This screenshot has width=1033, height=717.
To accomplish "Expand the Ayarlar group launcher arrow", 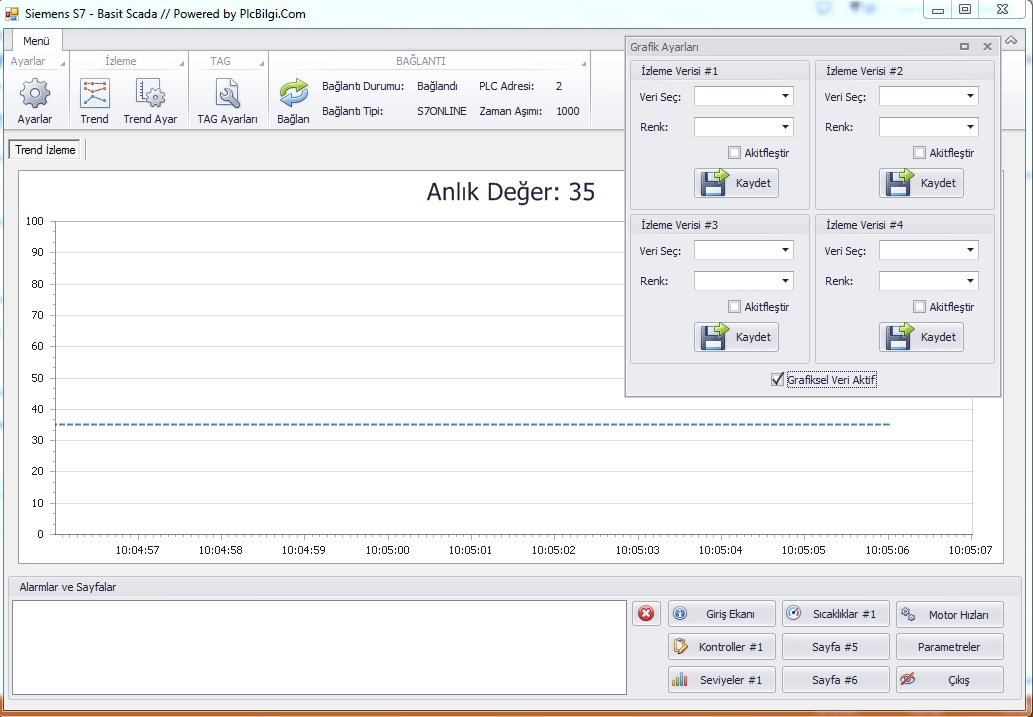I will click(63, 63).
